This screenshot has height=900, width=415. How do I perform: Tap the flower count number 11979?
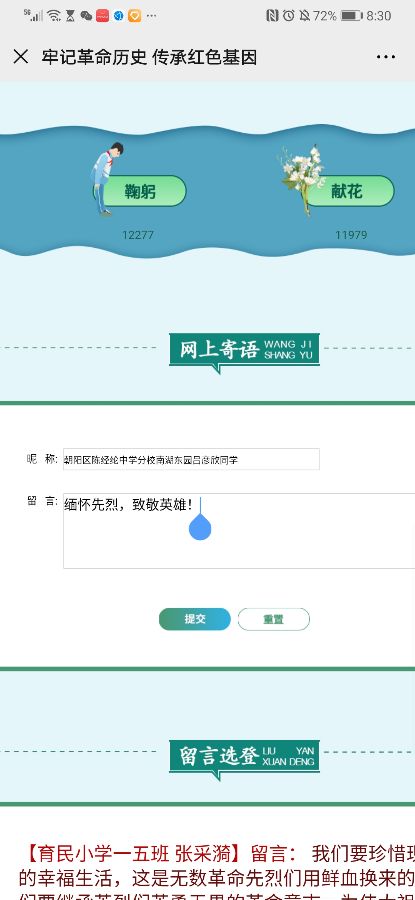(351, 235)
